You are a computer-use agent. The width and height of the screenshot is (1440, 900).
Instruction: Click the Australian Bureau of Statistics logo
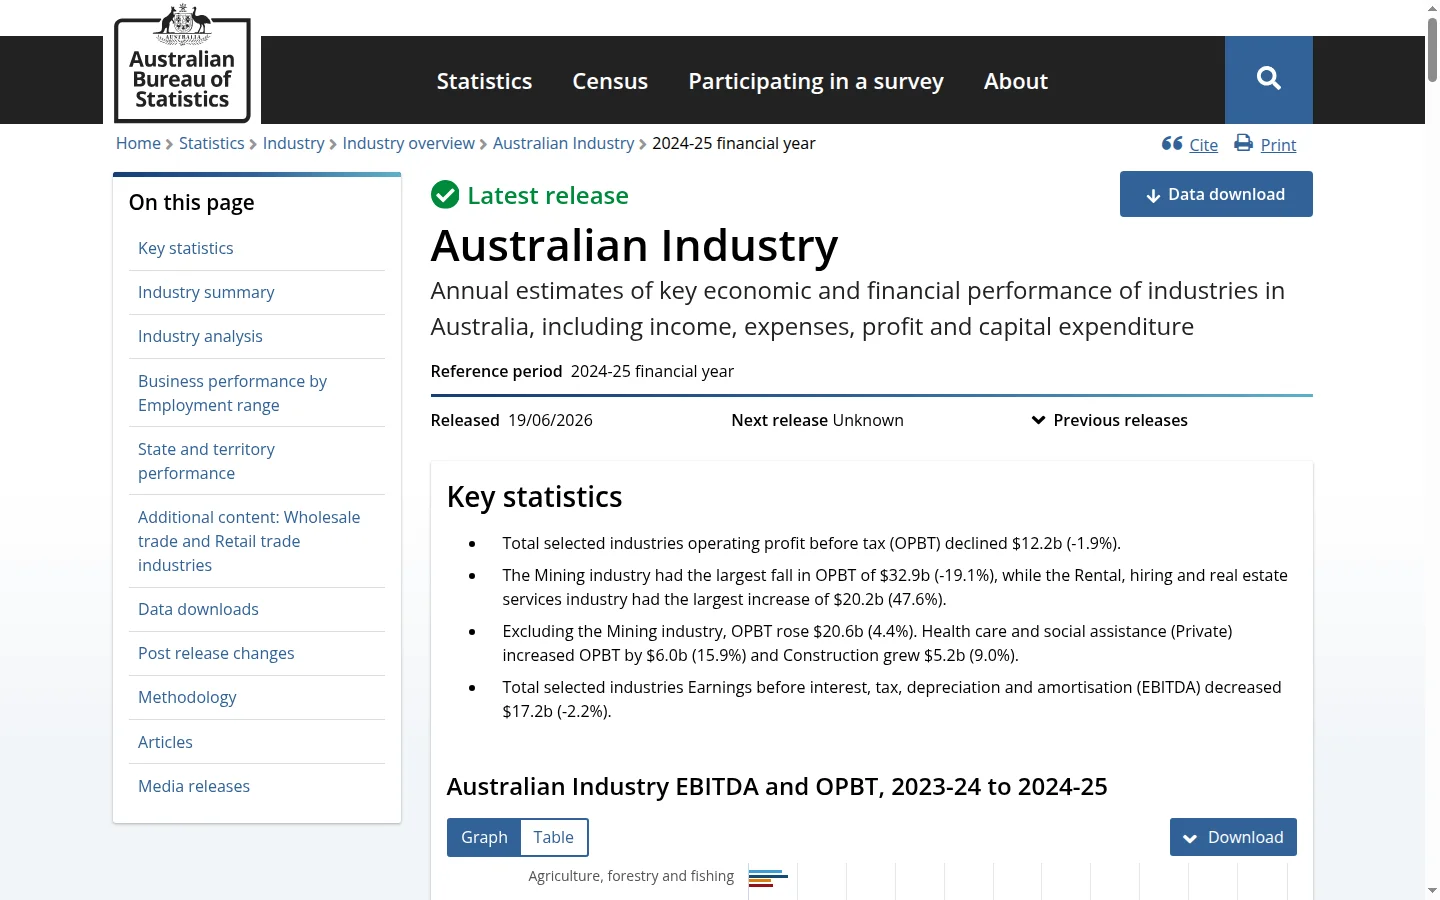(x=182, y=64)
